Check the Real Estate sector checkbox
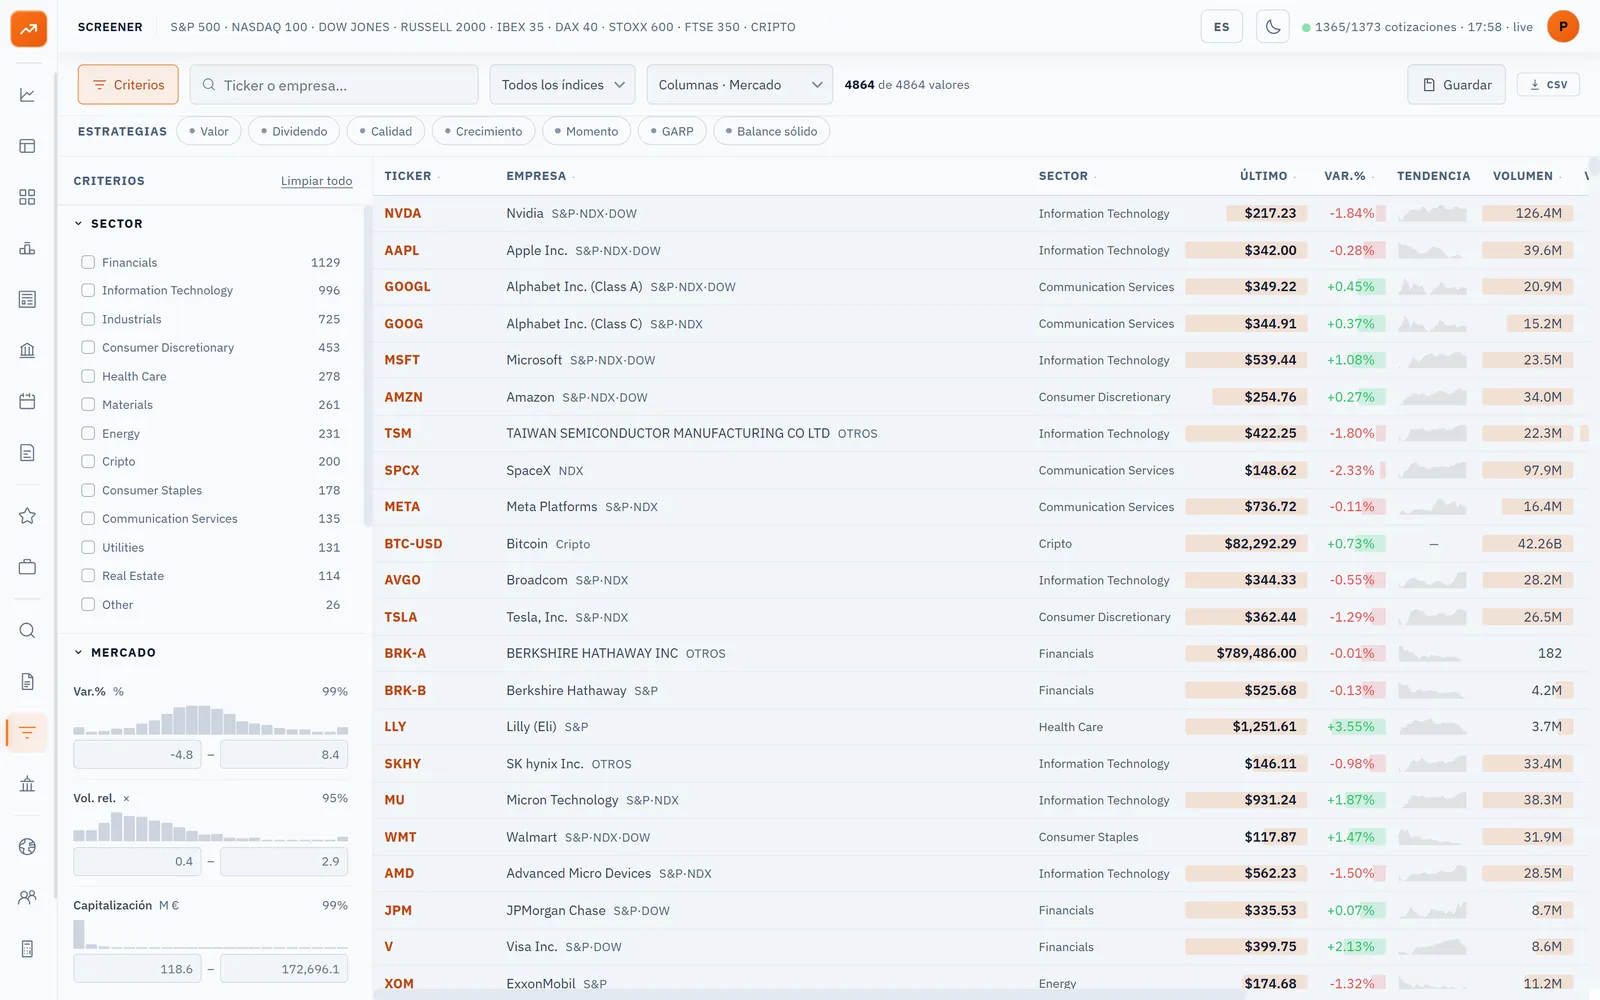Screen dimensions: 1600x1000 pos(88,576)
